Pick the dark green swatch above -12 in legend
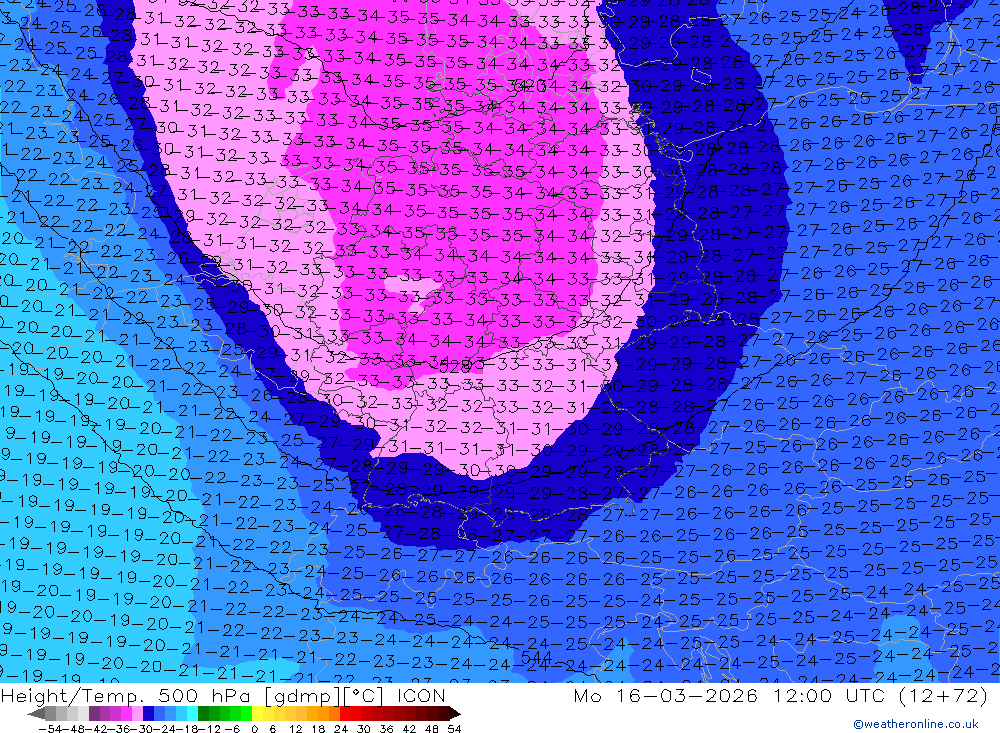 point(203,713)
